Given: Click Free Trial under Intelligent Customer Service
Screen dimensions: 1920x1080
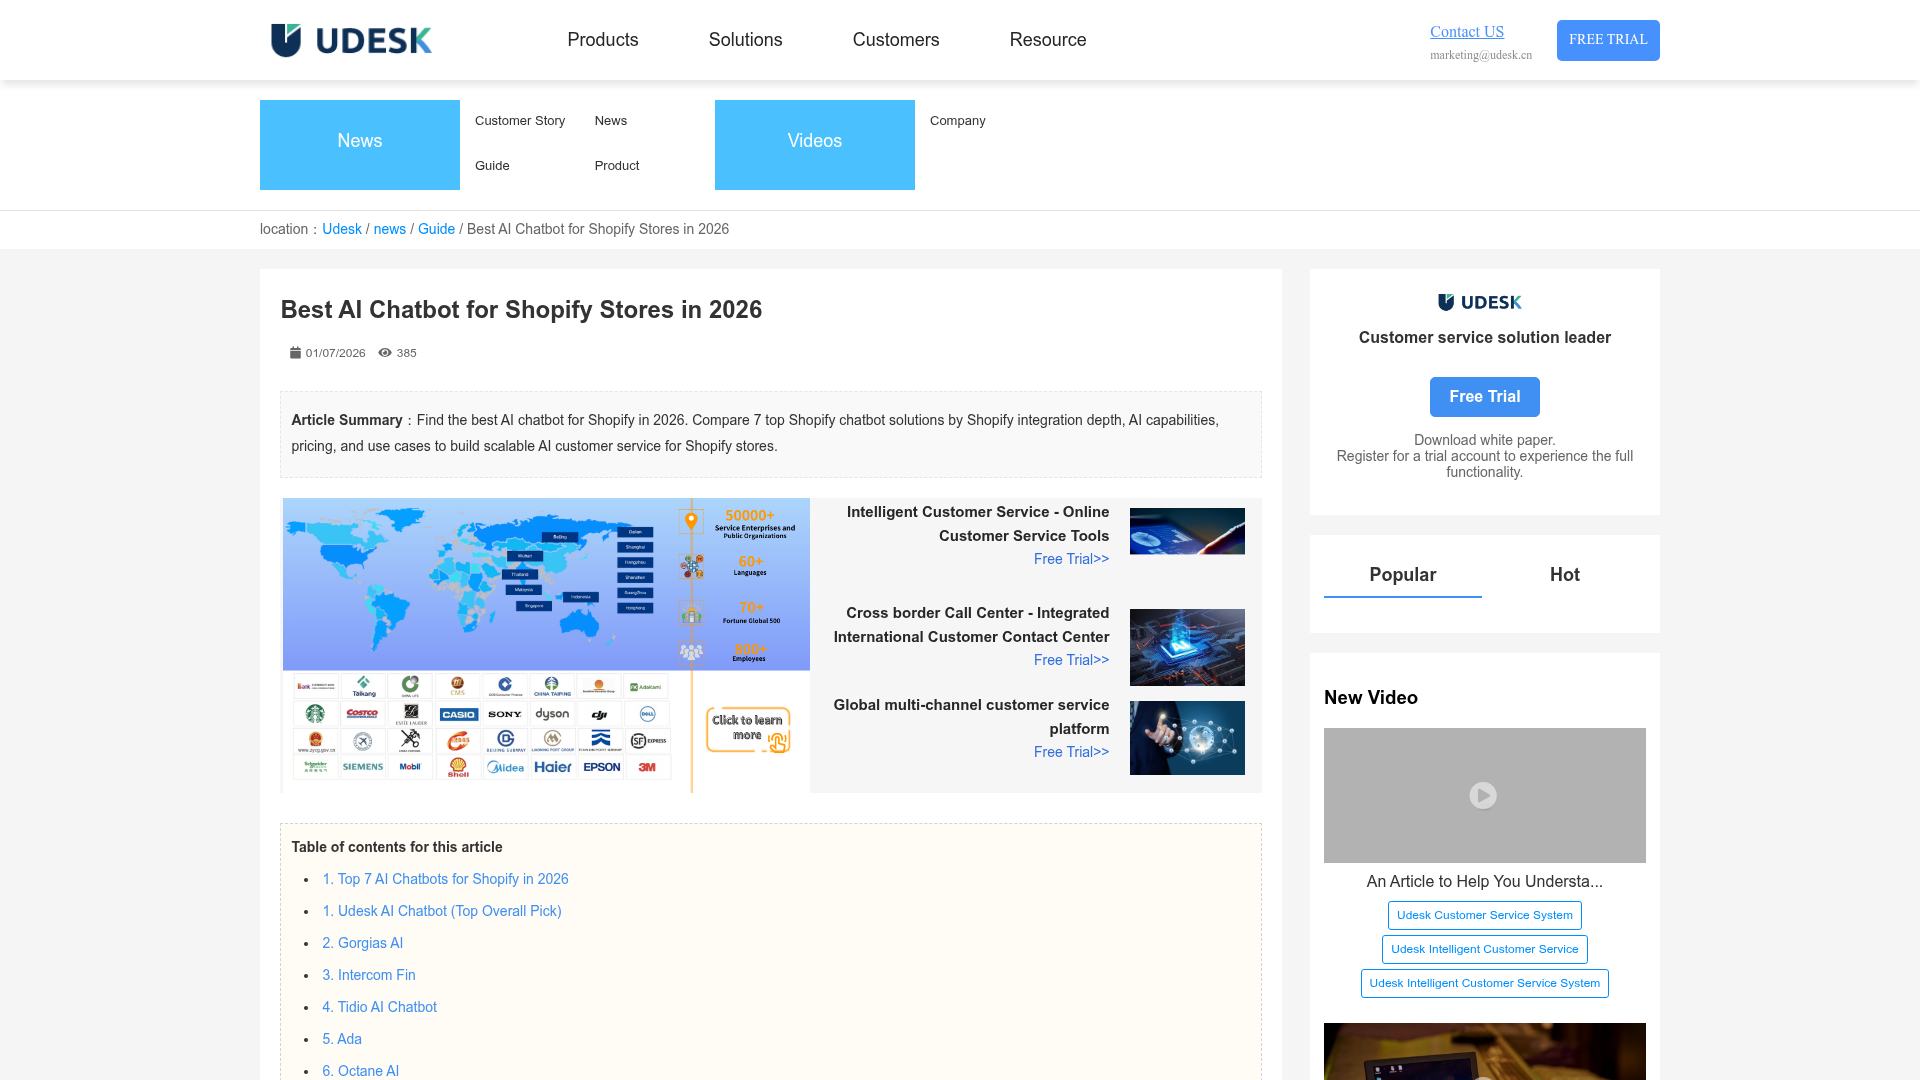Looking at the screenshot, I should [x=1071, y=559].
